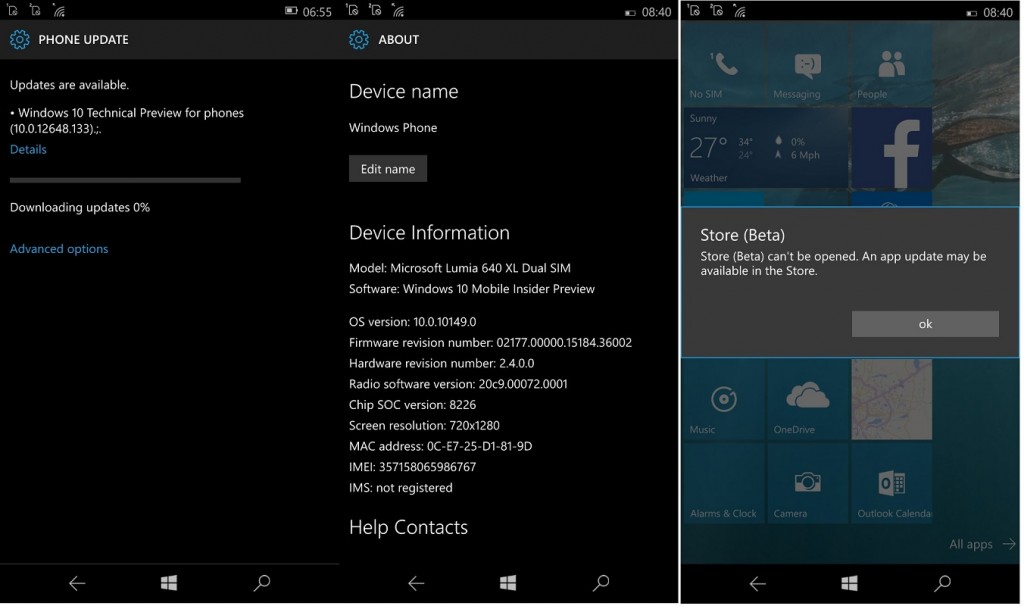Select the Model: Microsoft Lumia 640 XL line
The height and width of the screenshot is (606, 1024).
pyautogui.click(x=460, y=268)
